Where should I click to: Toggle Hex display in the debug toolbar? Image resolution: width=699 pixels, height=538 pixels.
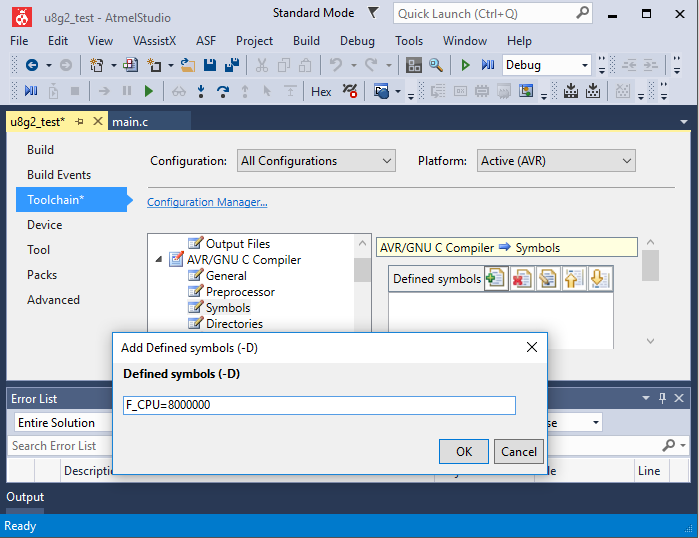click(321, 91)
